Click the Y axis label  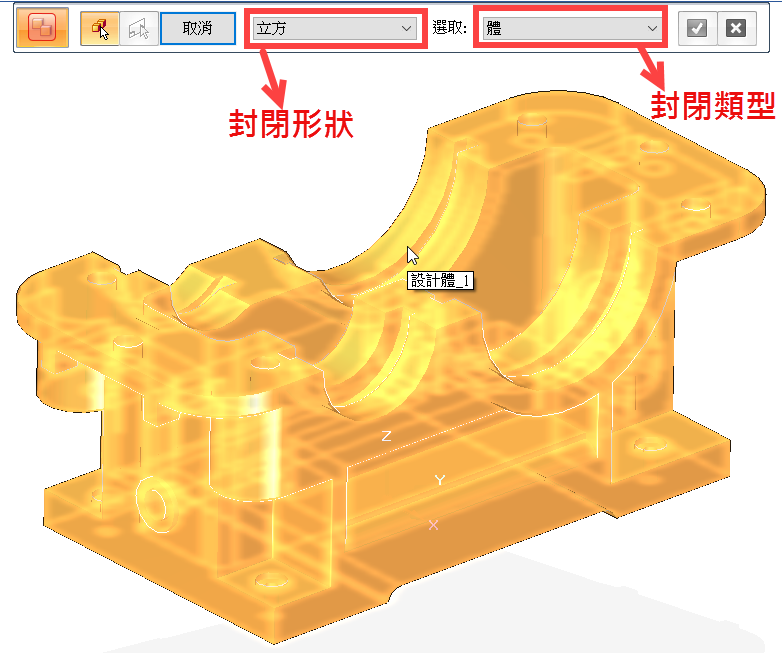(x=439, y=480)
